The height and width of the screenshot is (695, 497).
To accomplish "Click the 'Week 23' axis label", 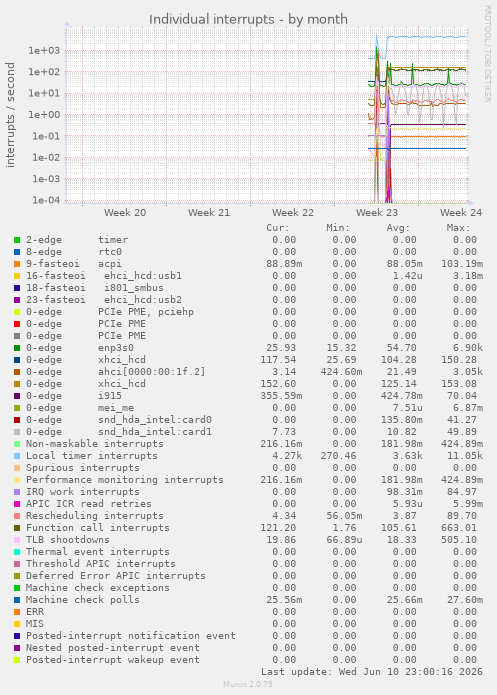I will 377,213.
